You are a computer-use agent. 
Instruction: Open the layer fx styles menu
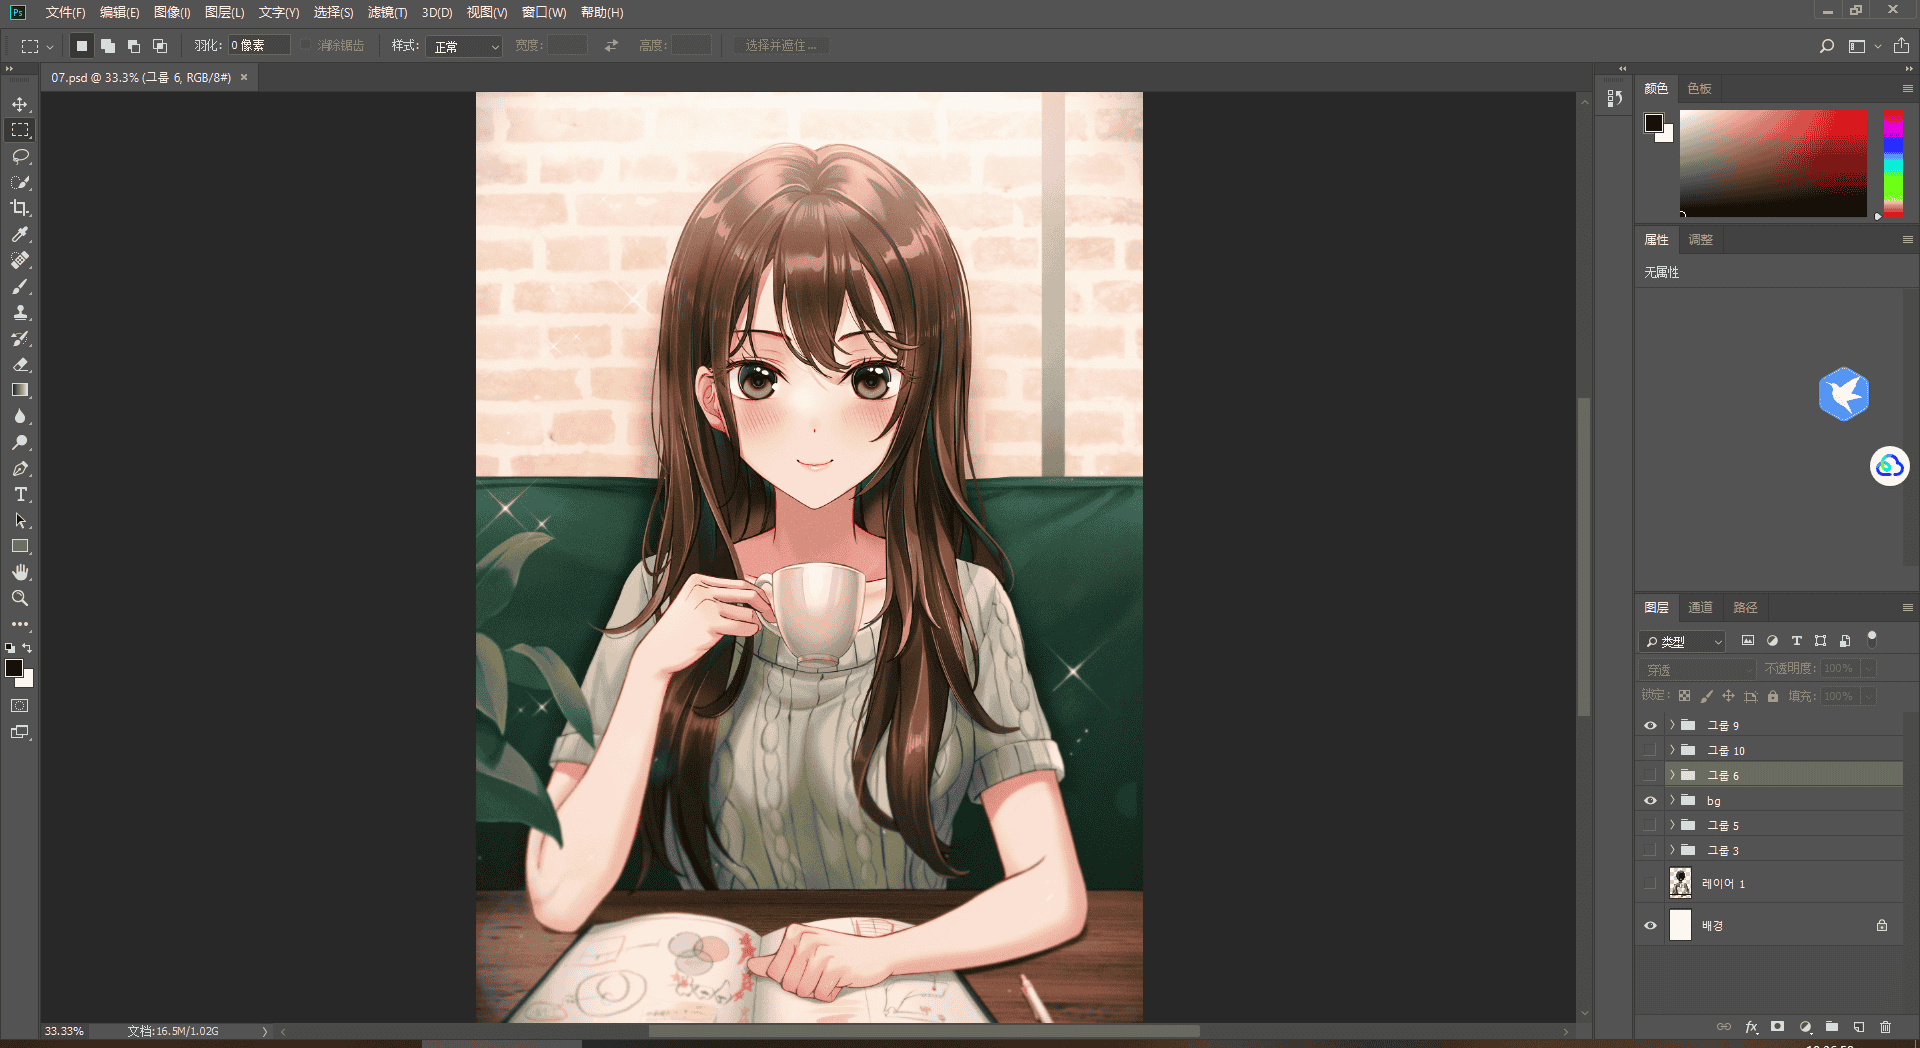click(1751, 1027)
